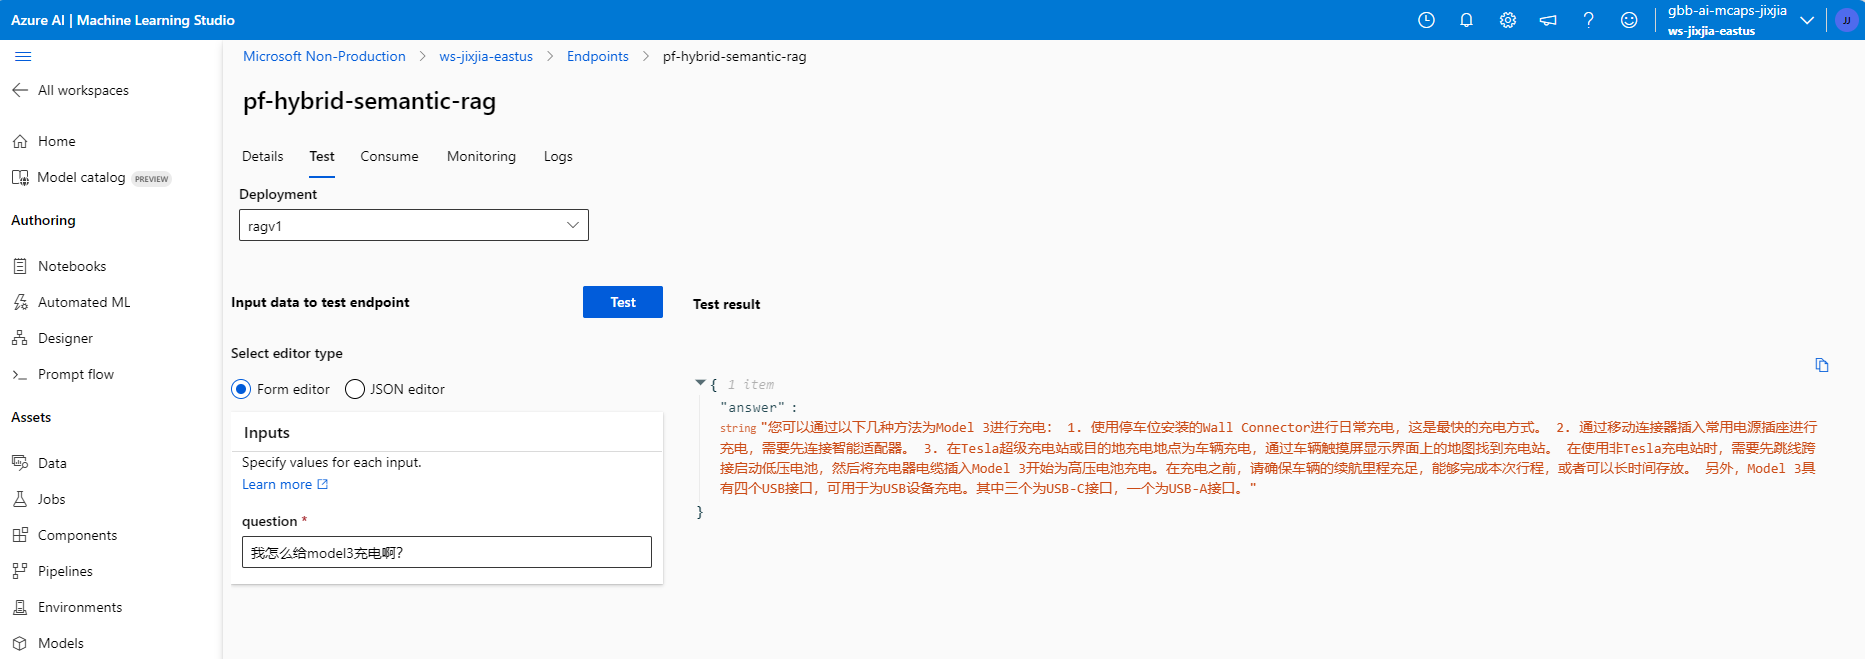Open the Deployment ragv1 dropdown
Image resolution: width=1865 pixels, height=659 pixels.
click(x=414, y=225)
